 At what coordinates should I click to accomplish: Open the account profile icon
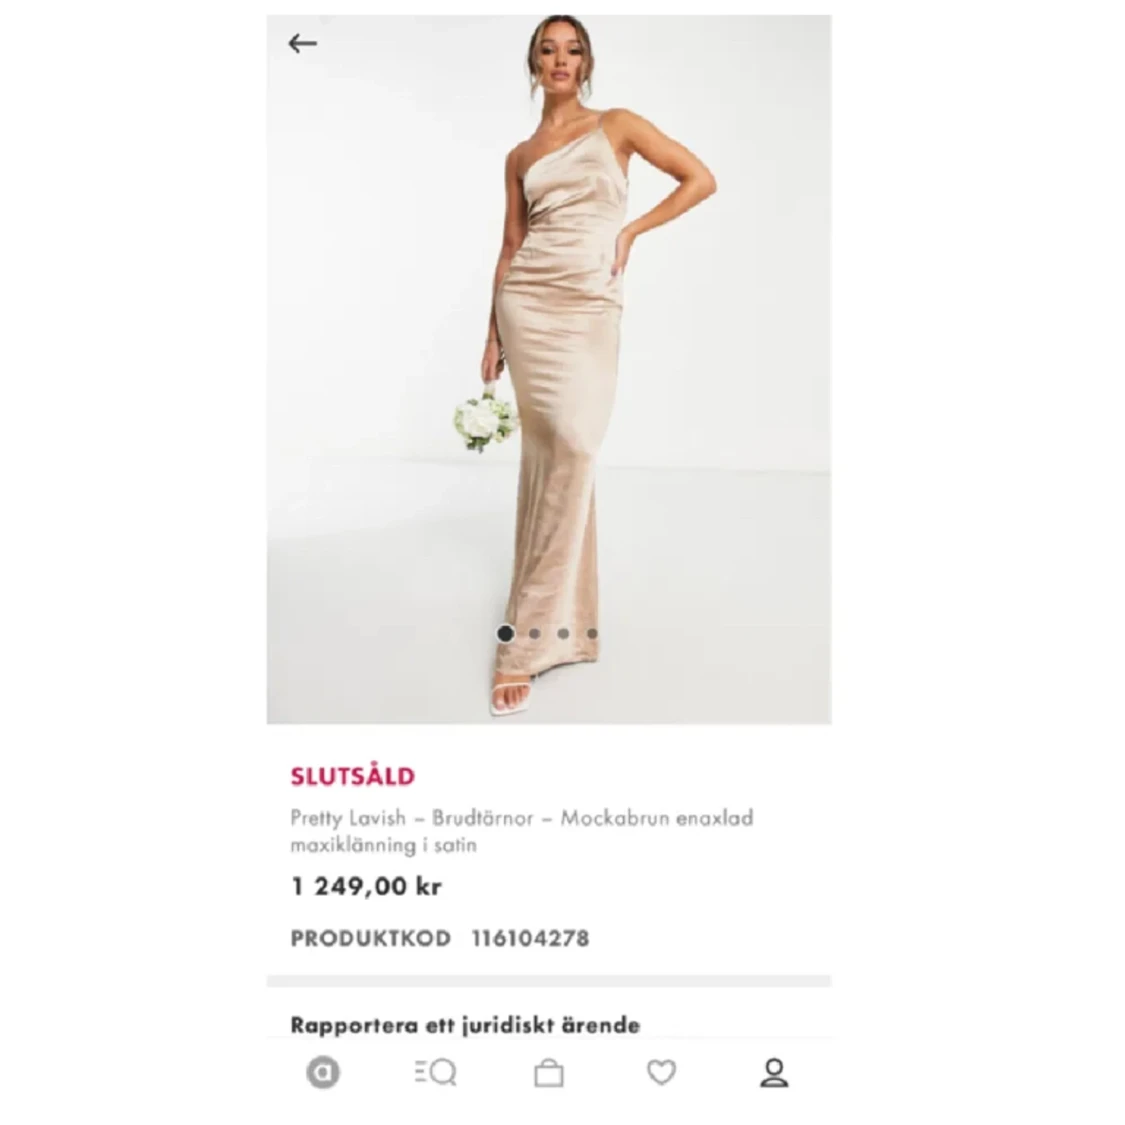point(774,1073)
